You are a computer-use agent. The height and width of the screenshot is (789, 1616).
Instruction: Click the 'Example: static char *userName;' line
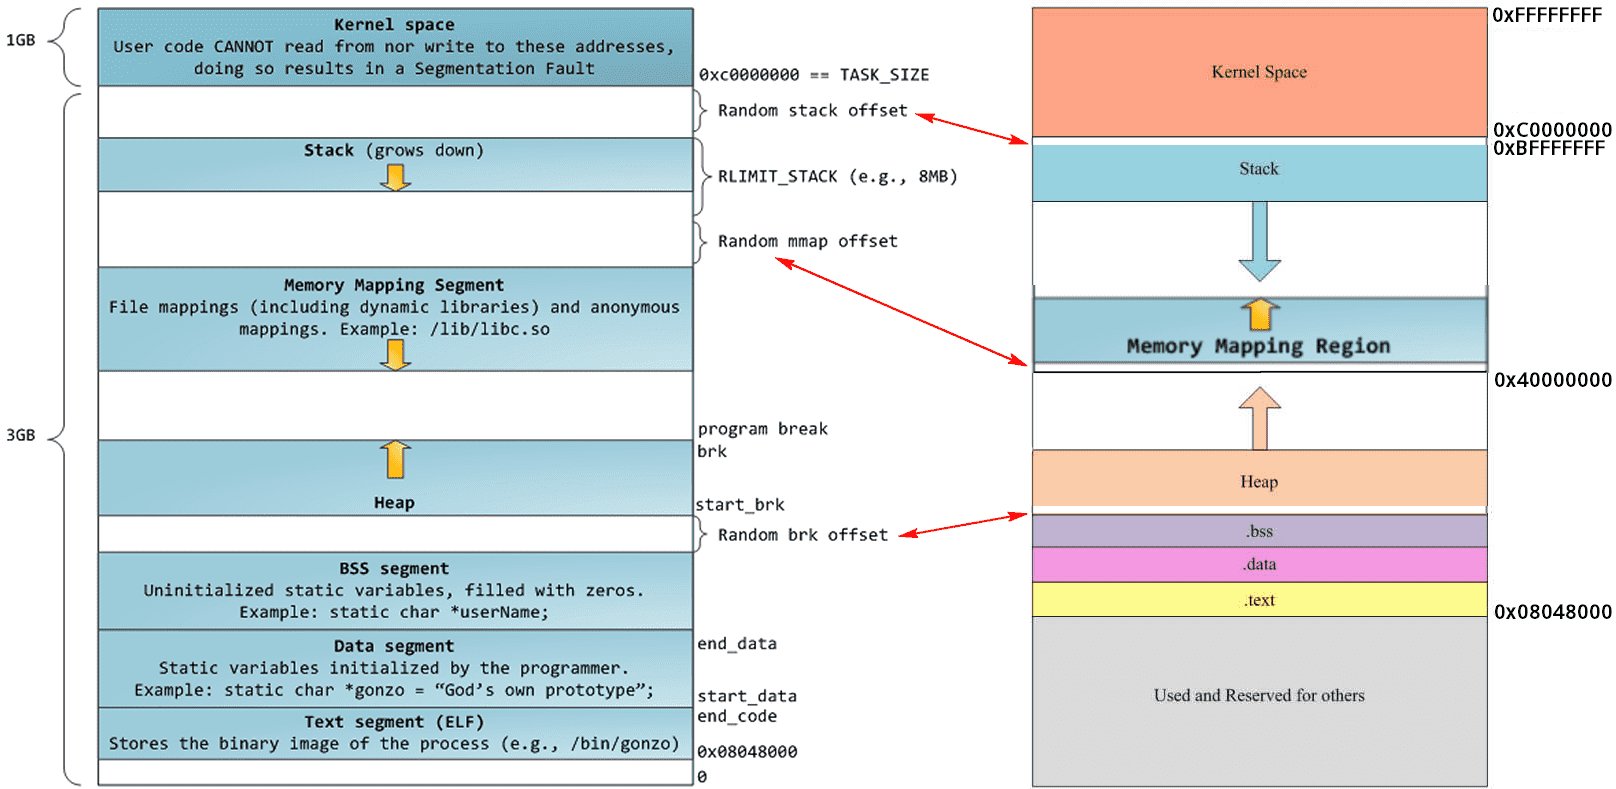tap(394, 612)
